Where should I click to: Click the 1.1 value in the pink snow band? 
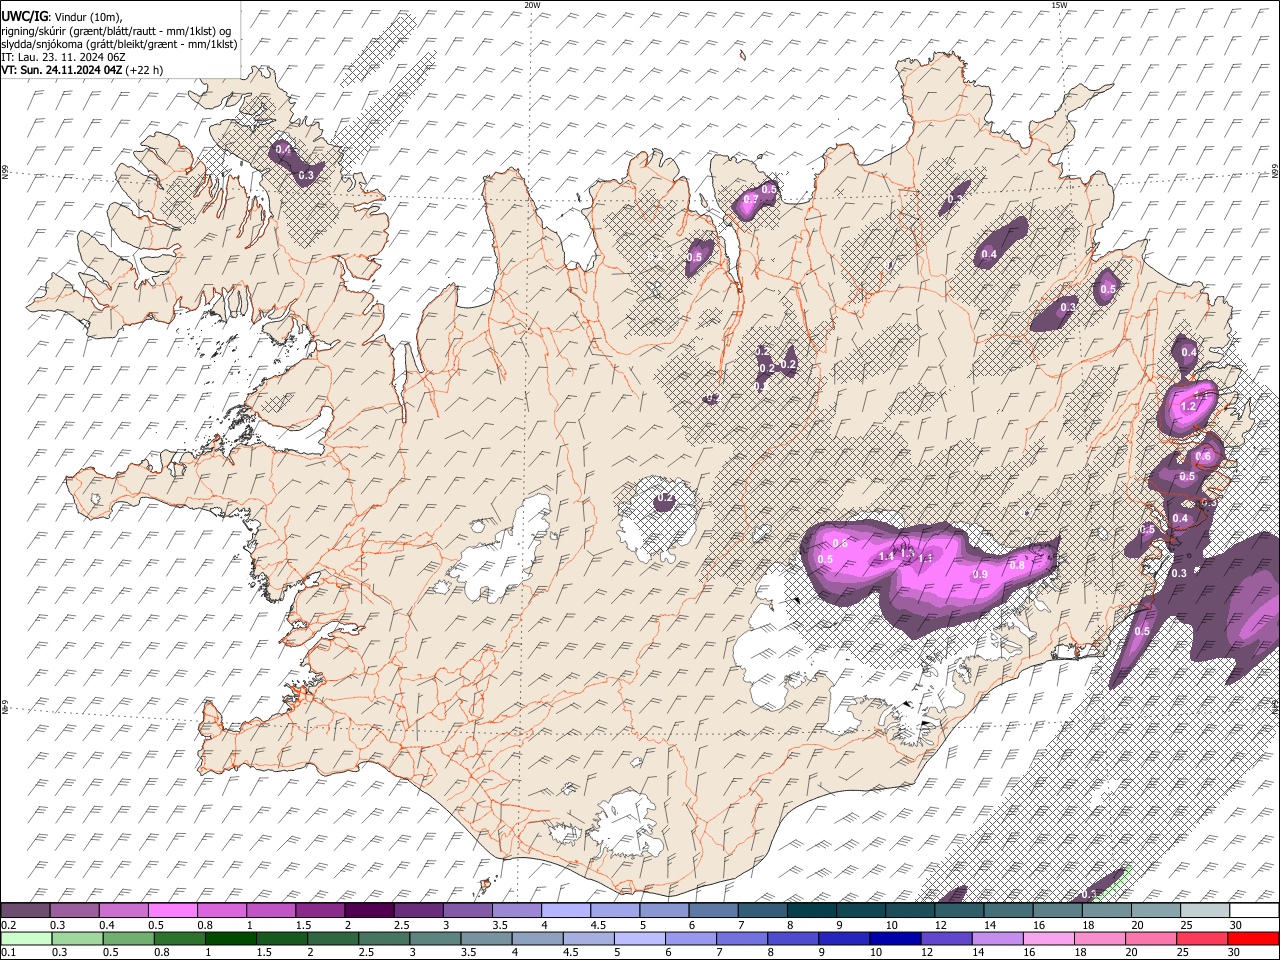pyautogui.click(x=926, y=558)
